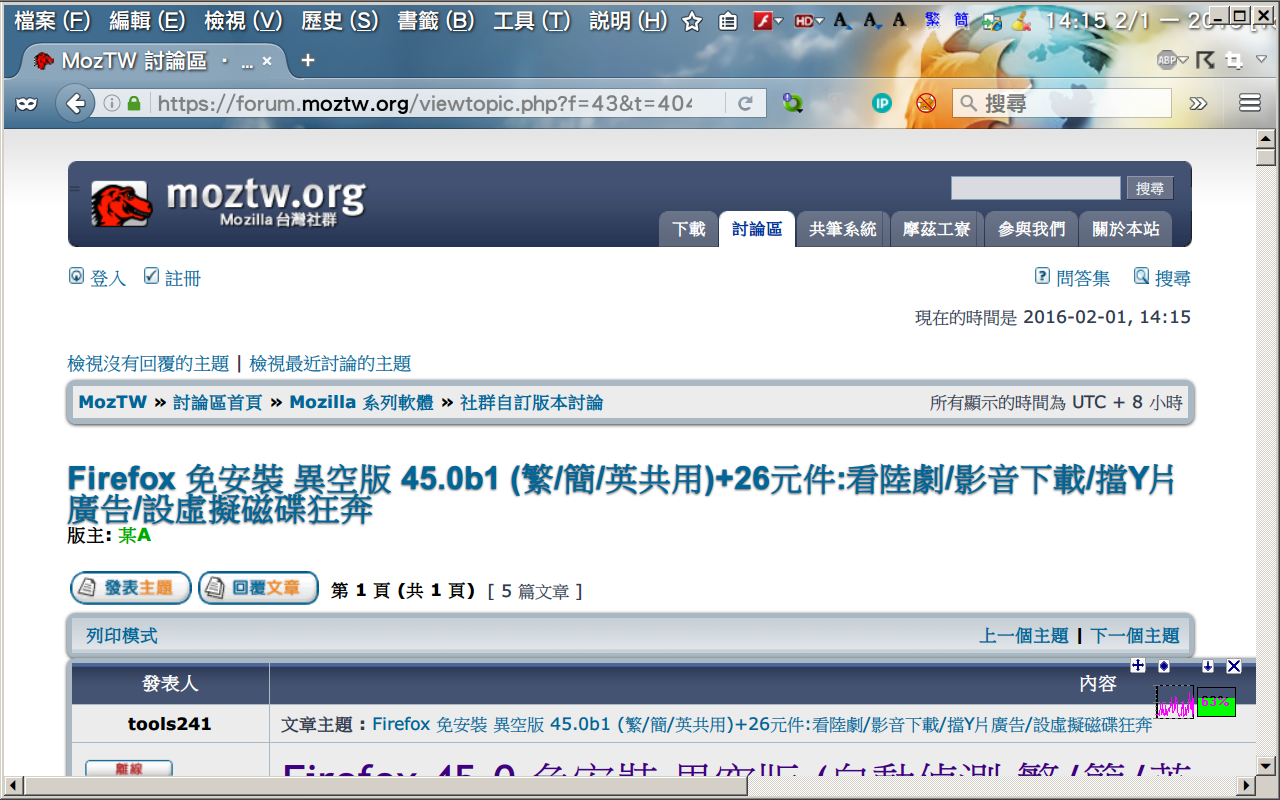The height and width of the screenshot is (800, 1280).
Task: Open the bookmarks list icon beside the star
Action: [728, 21]
